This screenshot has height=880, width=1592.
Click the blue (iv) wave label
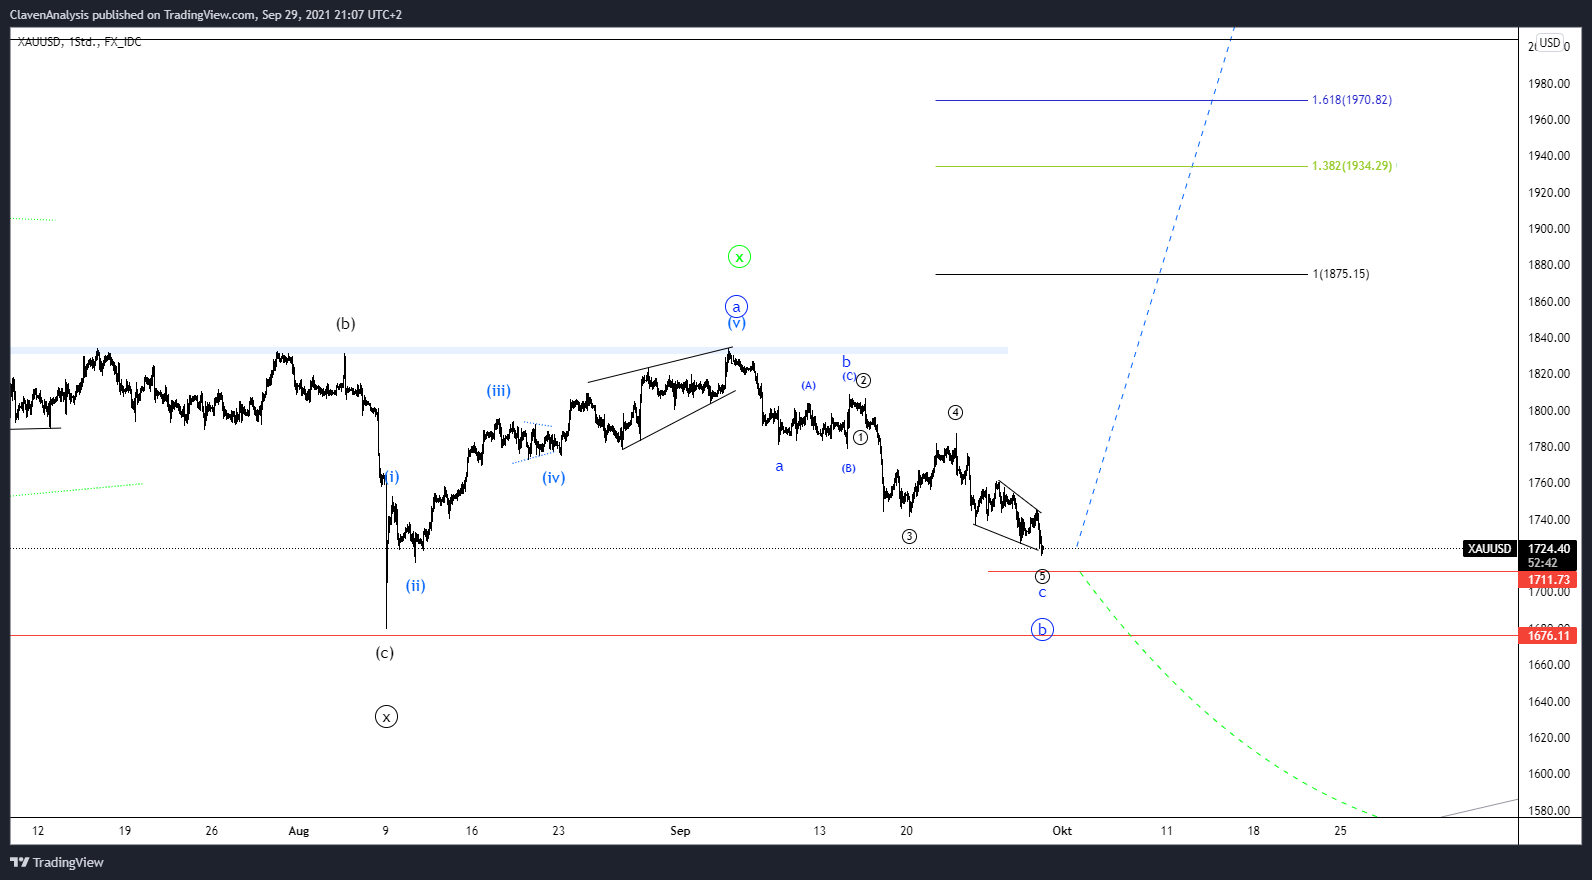[554, 478]
